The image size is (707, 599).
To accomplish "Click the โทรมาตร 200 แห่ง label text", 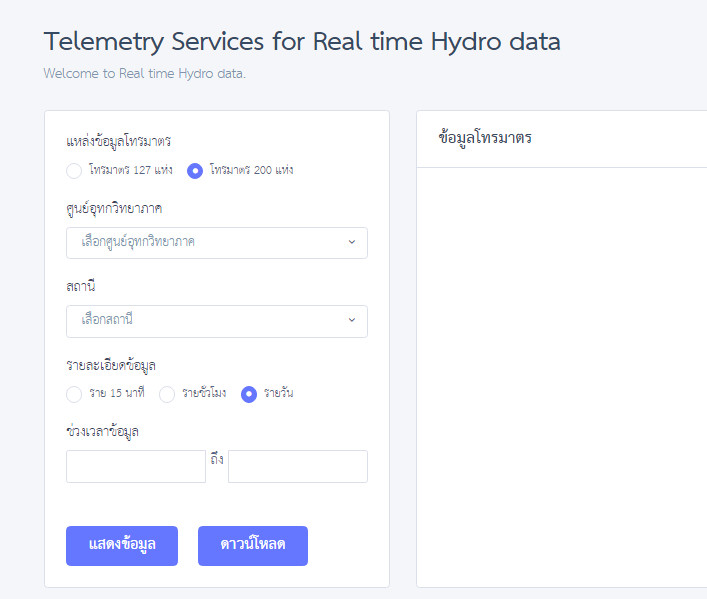I will pos(252,170).
